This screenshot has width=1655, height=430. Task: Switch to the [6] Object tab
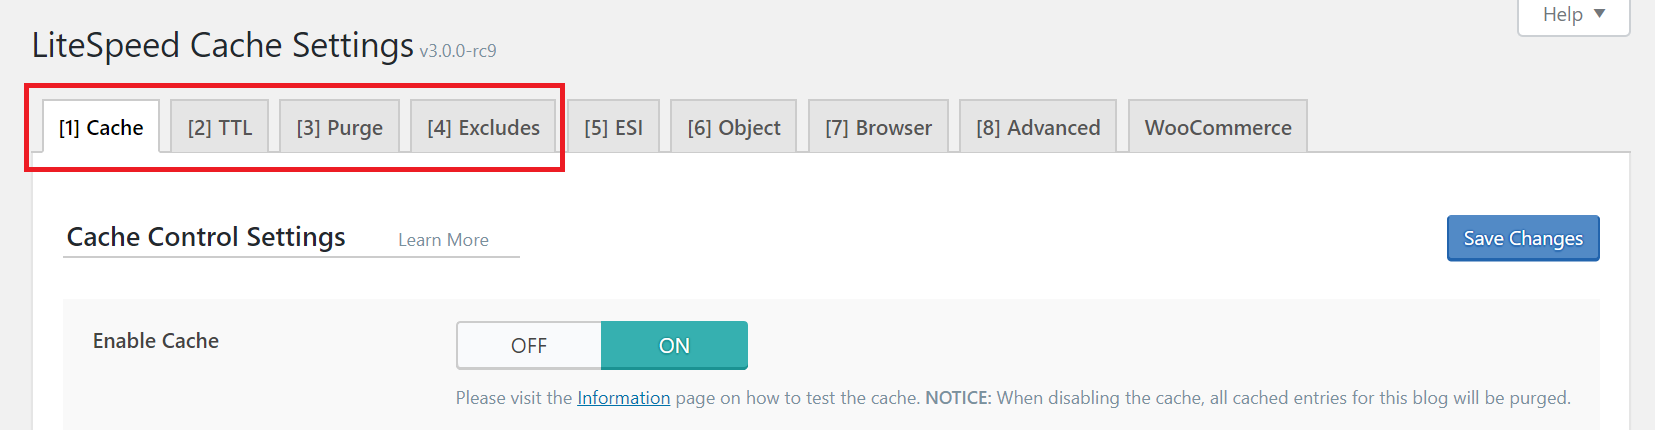pos(734,127)
